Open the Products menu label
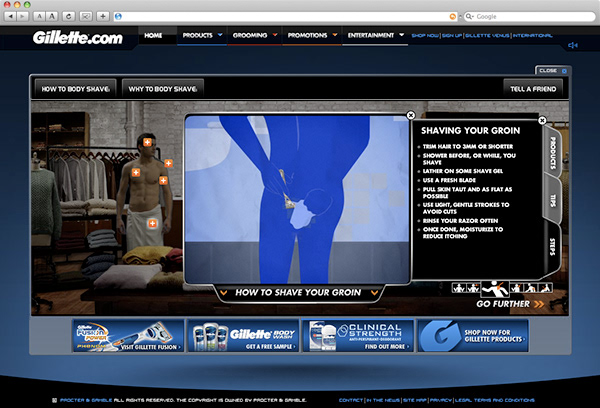The image size is (600, 408). click(197, 35)
